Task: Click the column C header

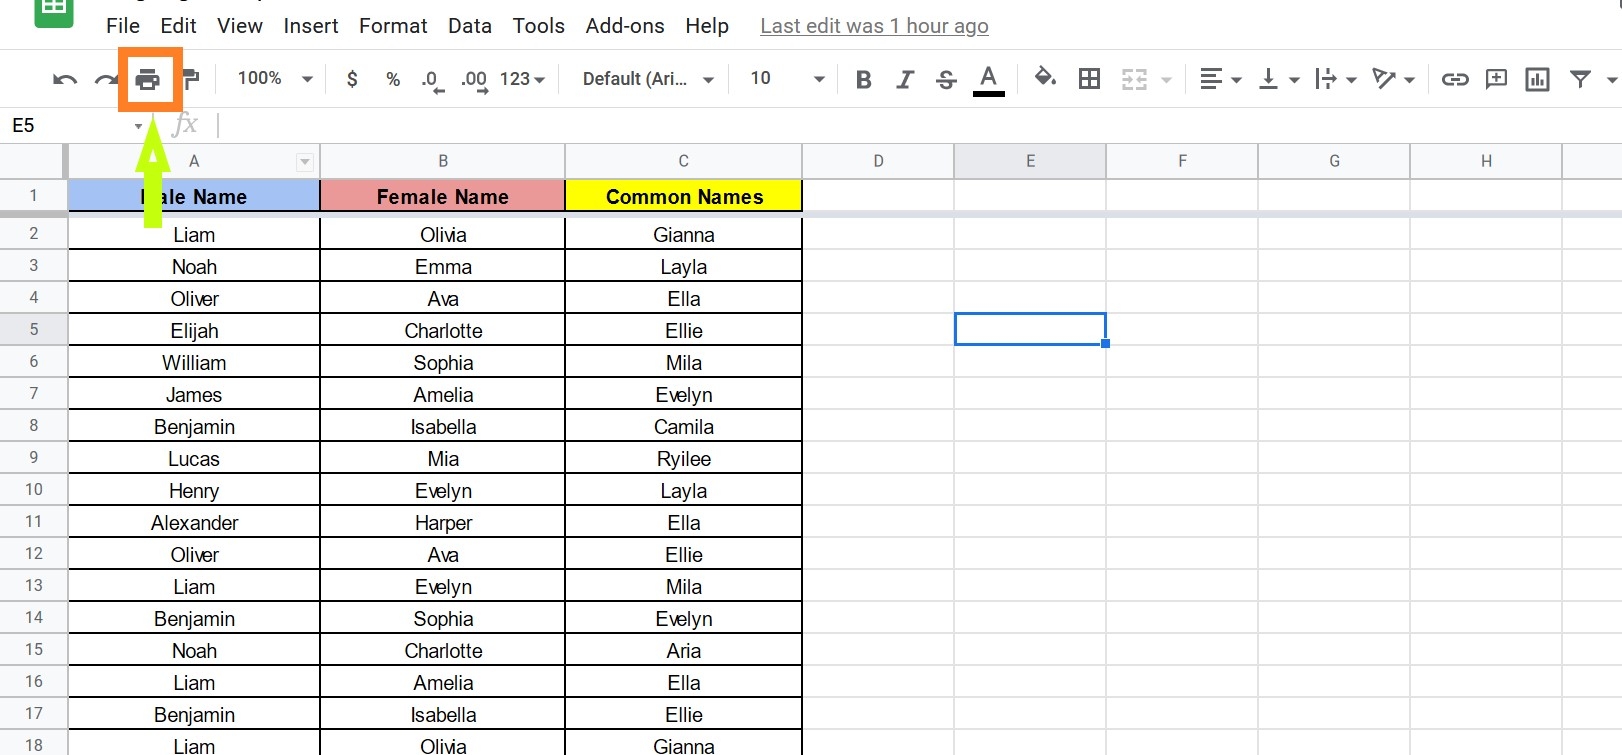Action: click(x=683, y=161)
